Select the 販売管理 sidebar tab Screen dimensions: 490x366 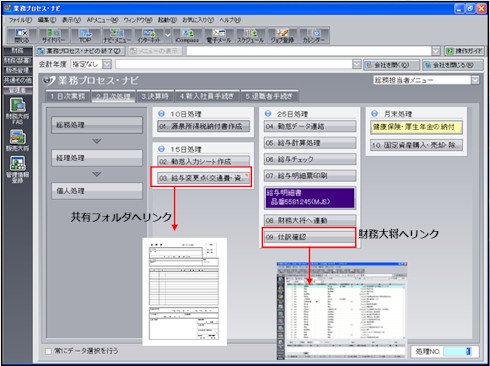pyautogui.click(x=17, y=70)
